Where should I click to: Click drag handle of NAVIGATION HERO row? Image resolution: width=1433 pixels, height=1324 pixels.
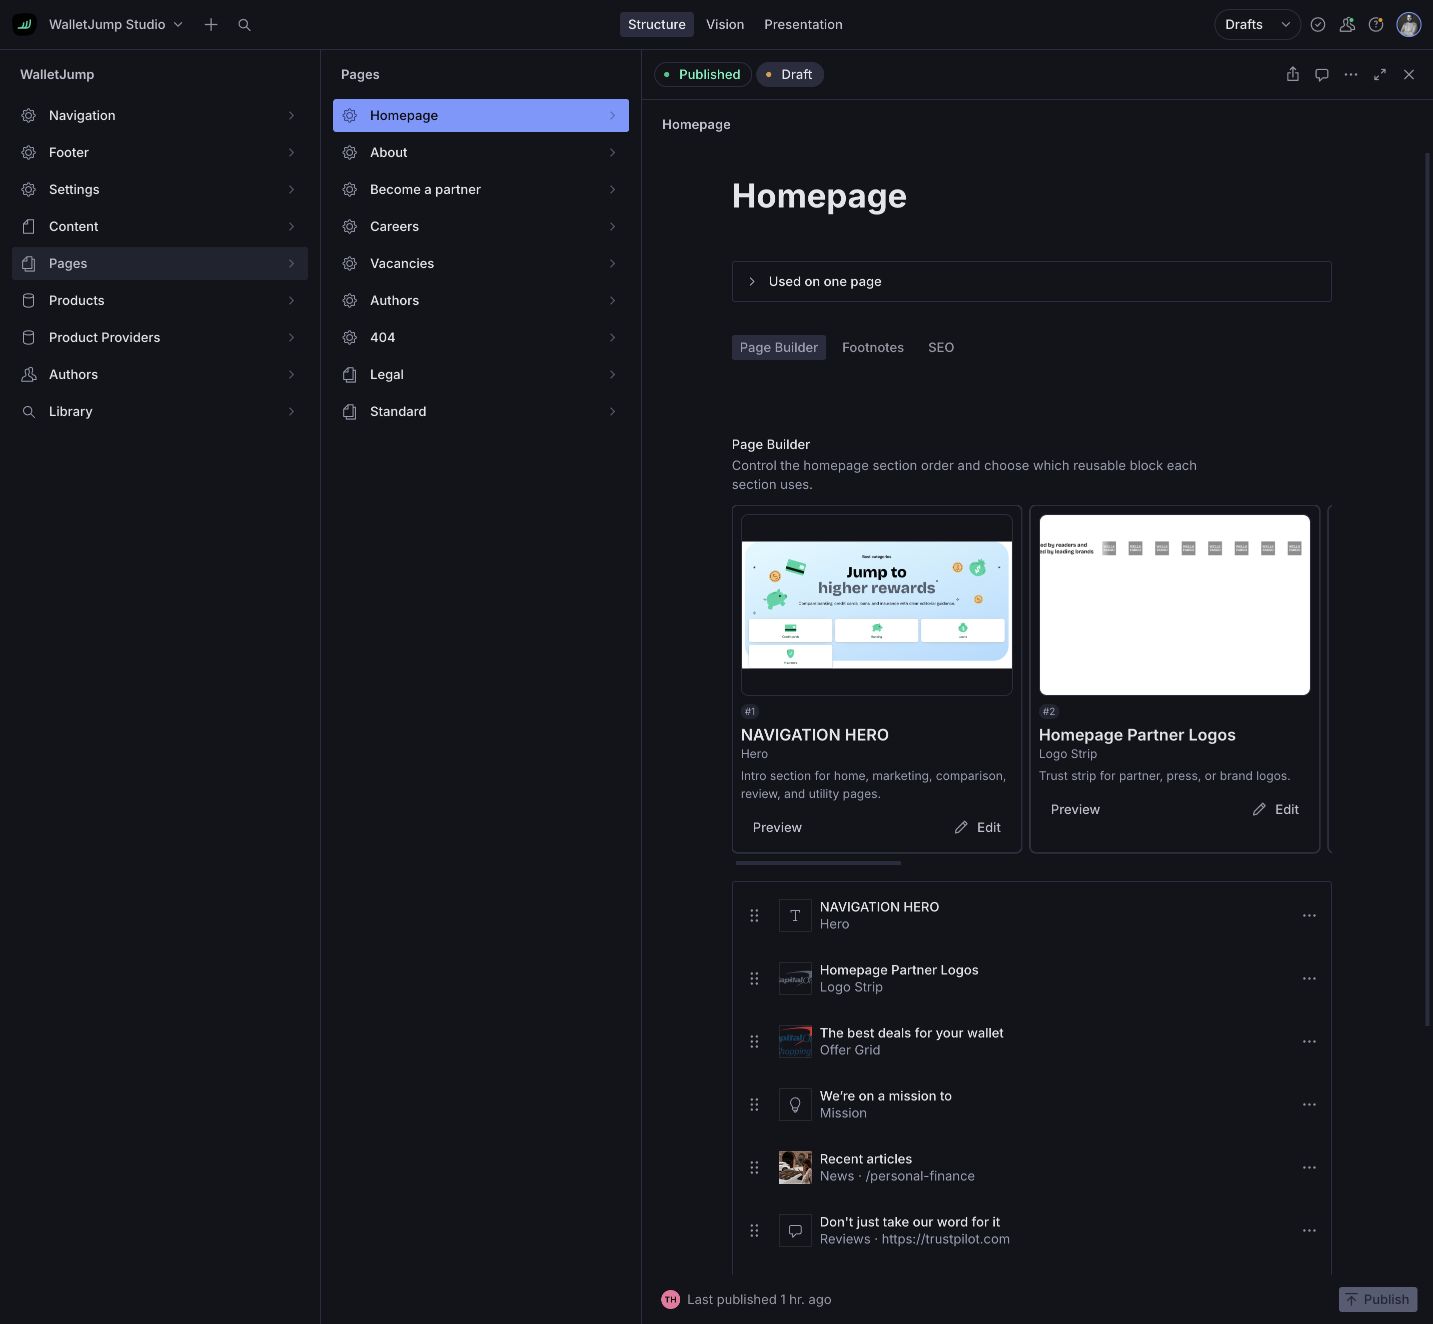(x=754, y=915)
